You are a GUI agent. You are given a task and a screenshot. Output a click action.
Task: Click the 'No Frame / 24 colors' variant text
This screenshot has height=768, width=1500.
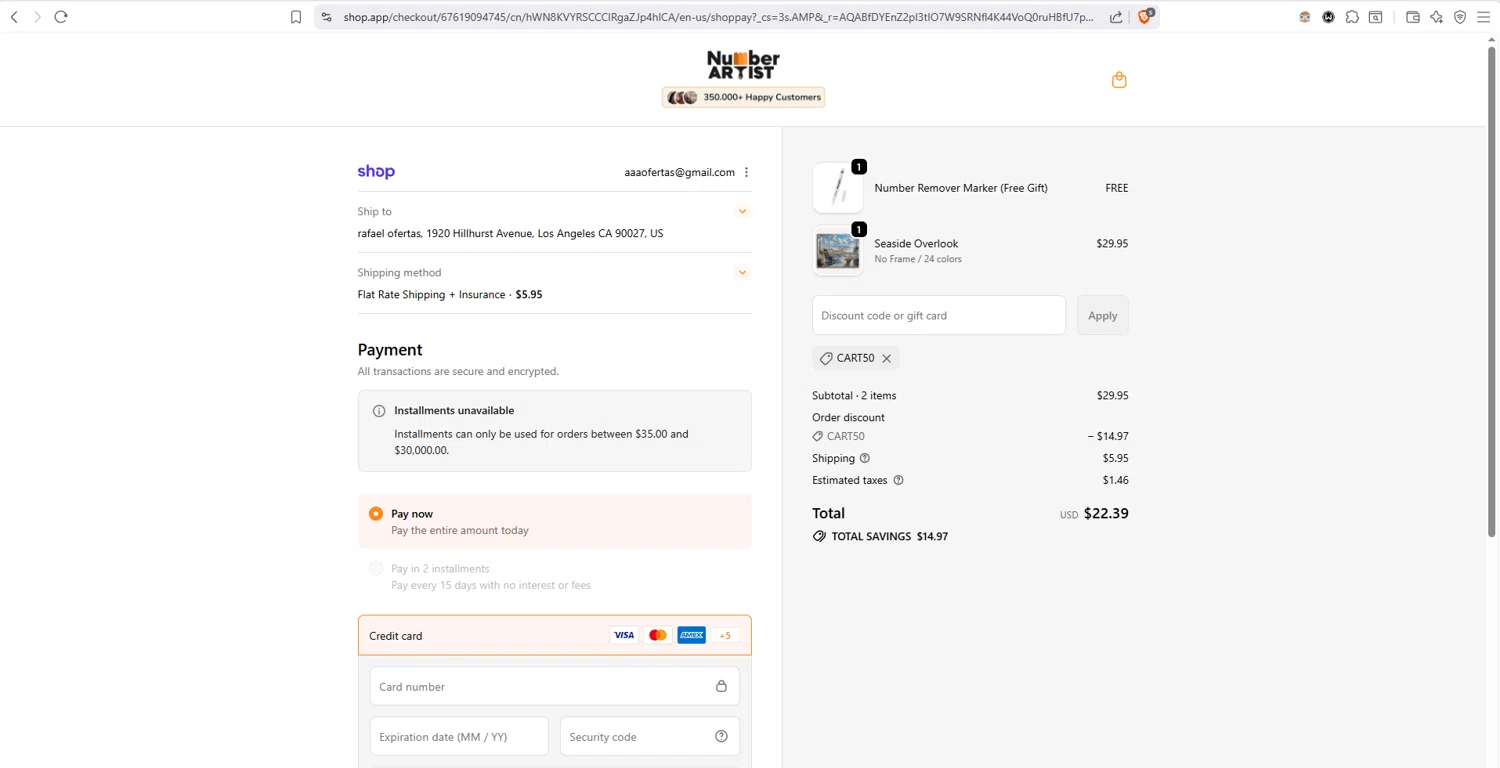click(918, 259)
